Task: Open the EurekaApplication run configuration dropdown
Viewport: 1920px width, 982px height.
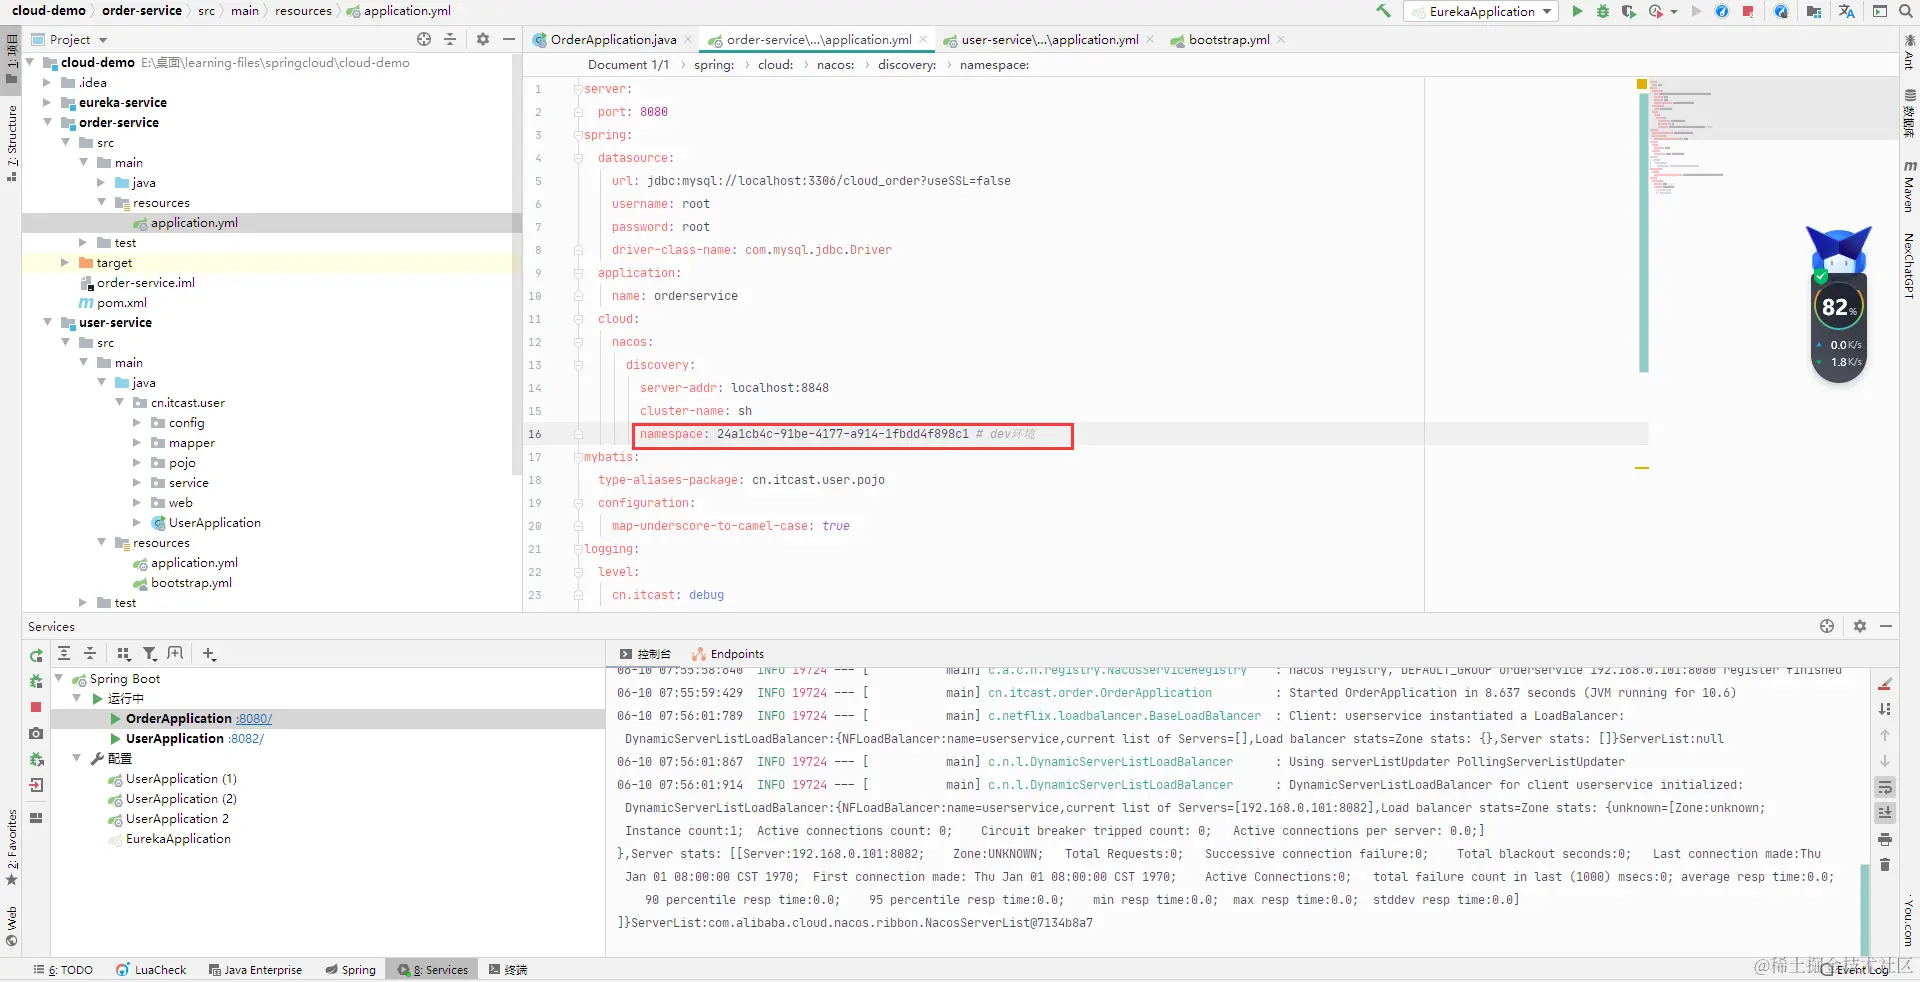Action: (1482, 11)
